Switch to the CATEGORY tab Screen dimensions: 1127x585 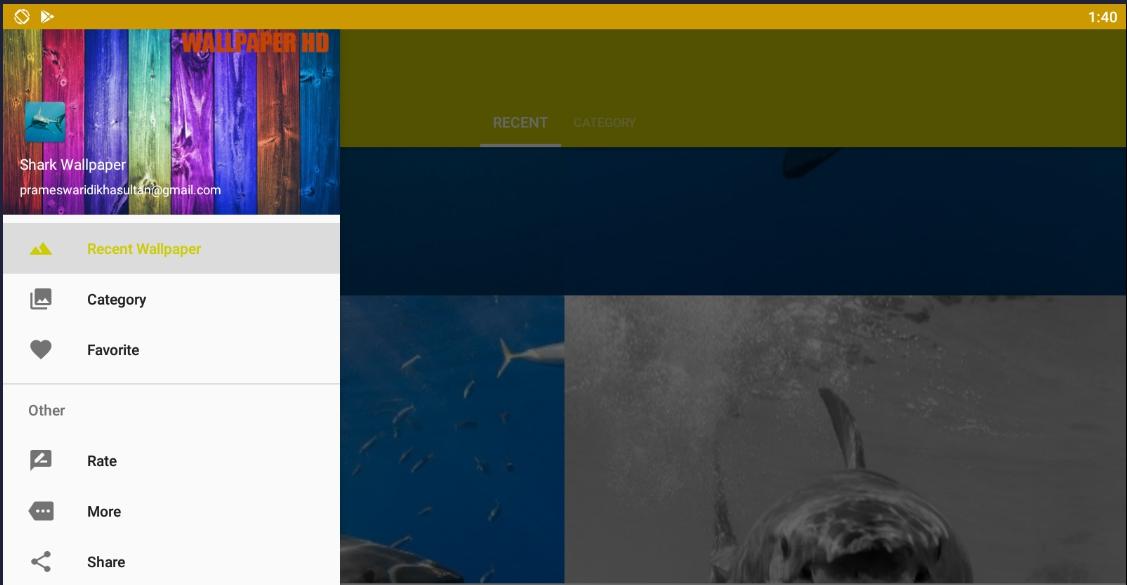(x=604, y=123)
